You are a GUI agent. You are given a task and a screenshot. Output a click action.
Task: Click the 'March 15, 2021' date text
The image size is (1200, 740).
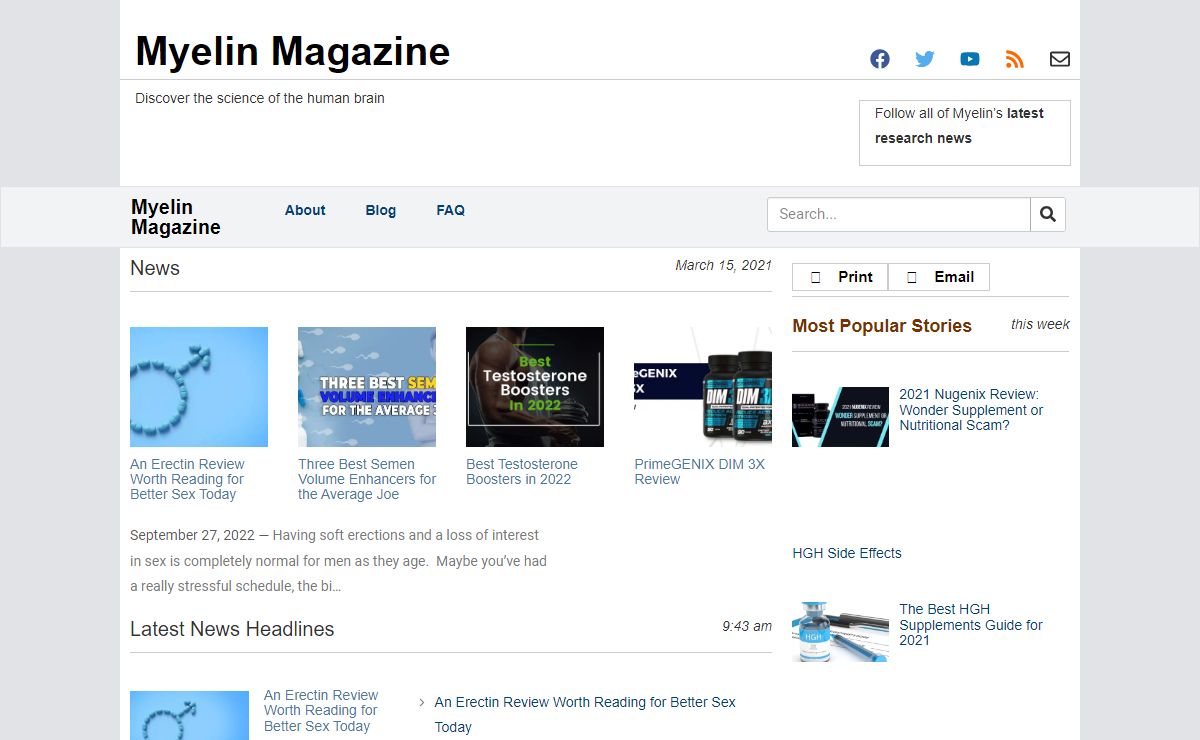click(x=724, y=265)
